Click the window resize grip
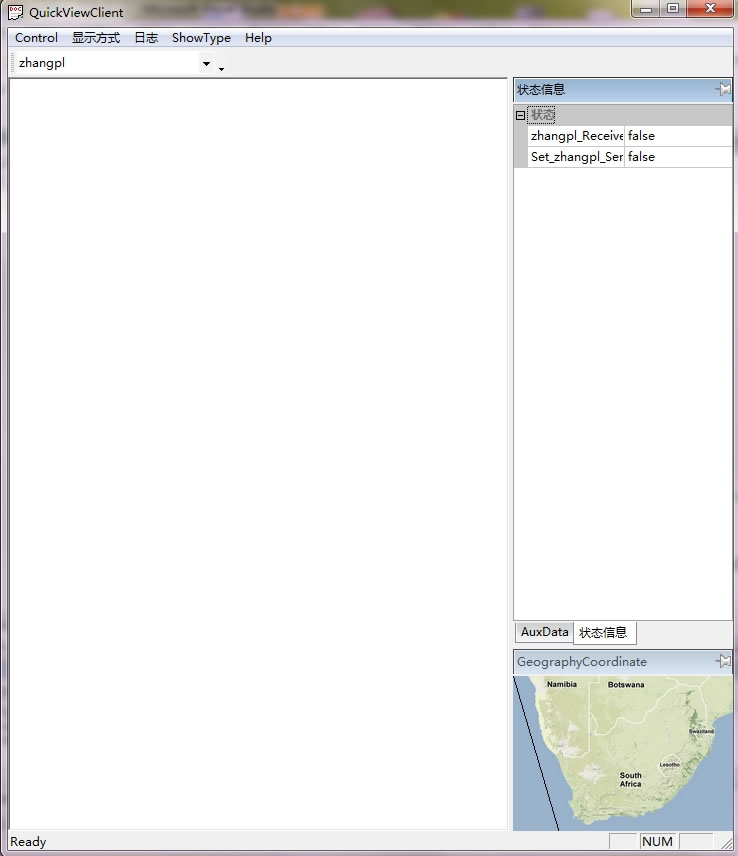Image resolution: width=738 pixels, height=856 pixels. tap(727, 843)
